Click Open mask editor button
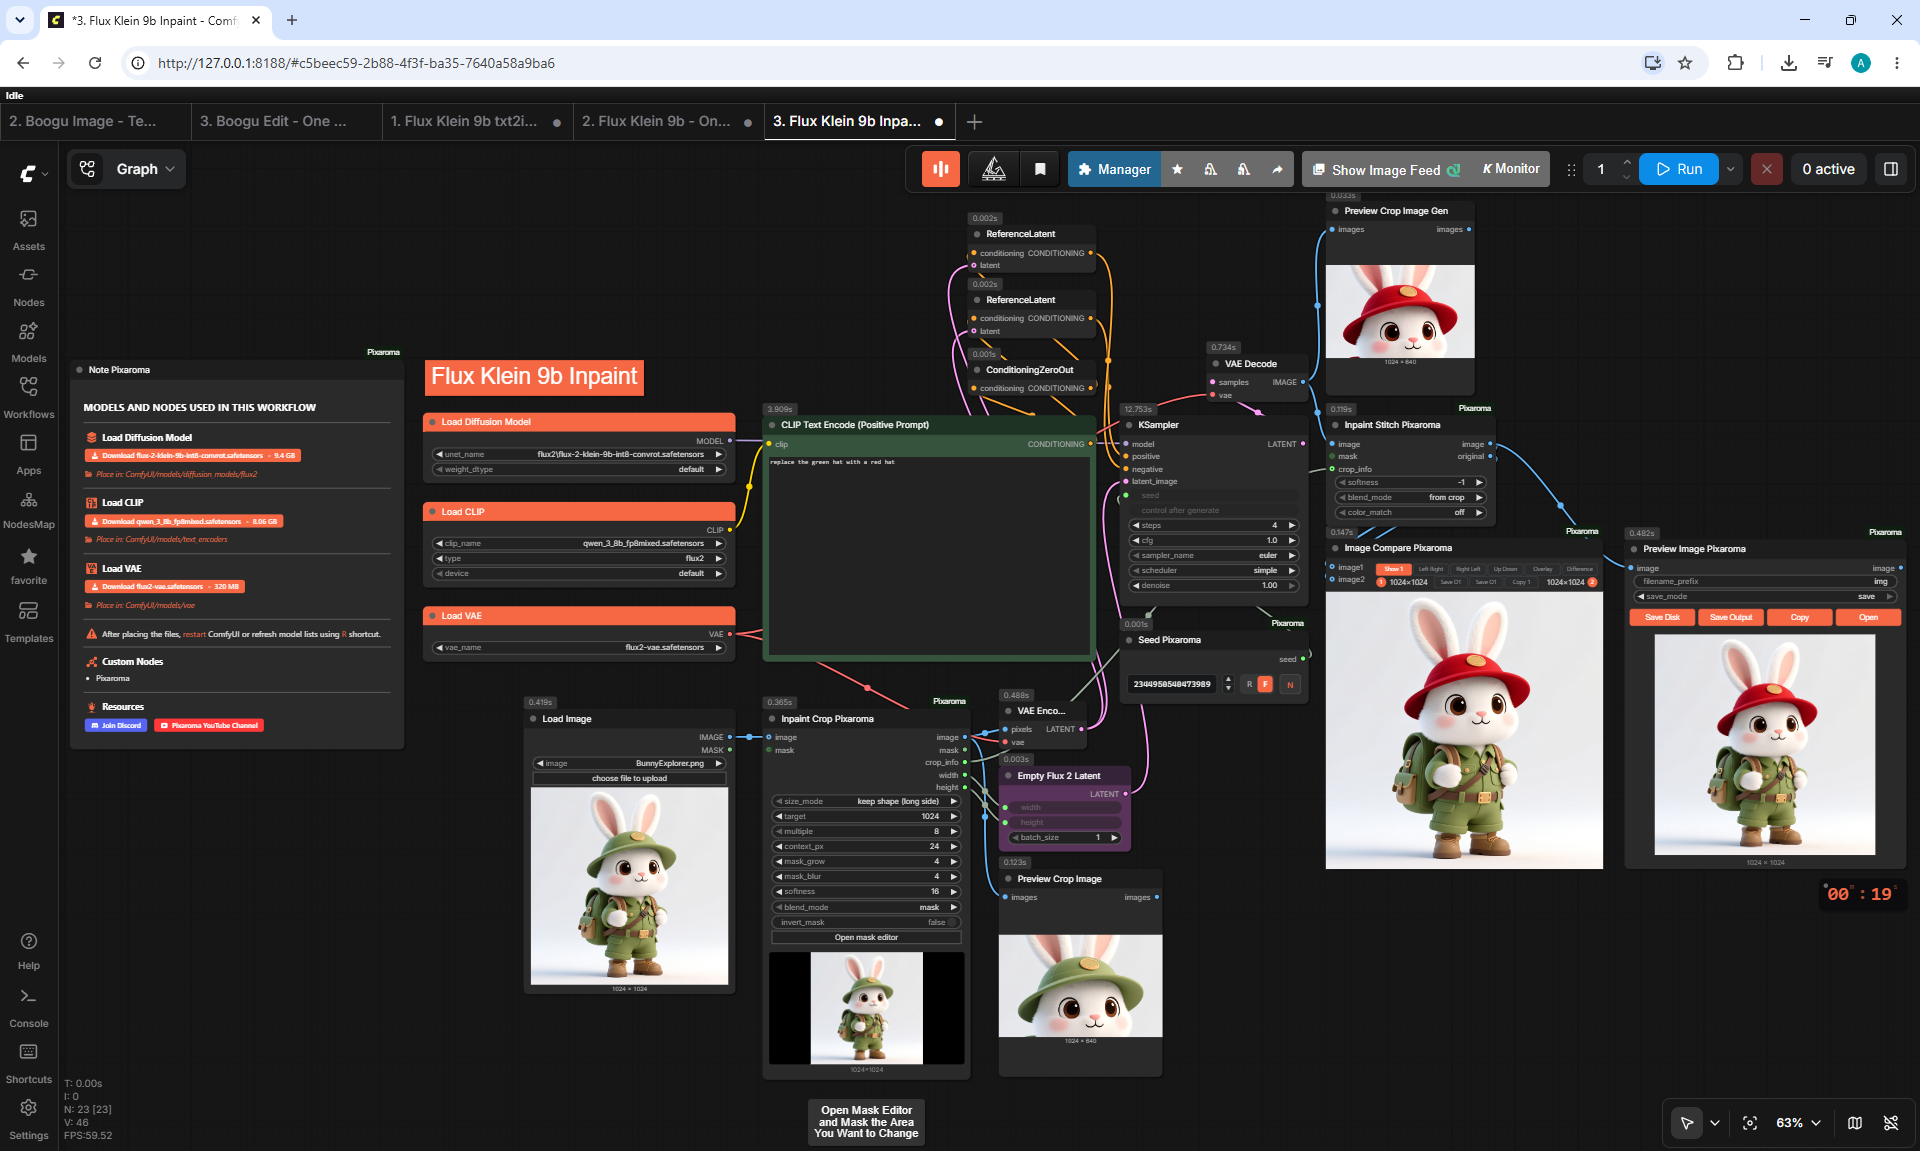The width and height of the screenshot is (1920, 1151). point(866,937)
